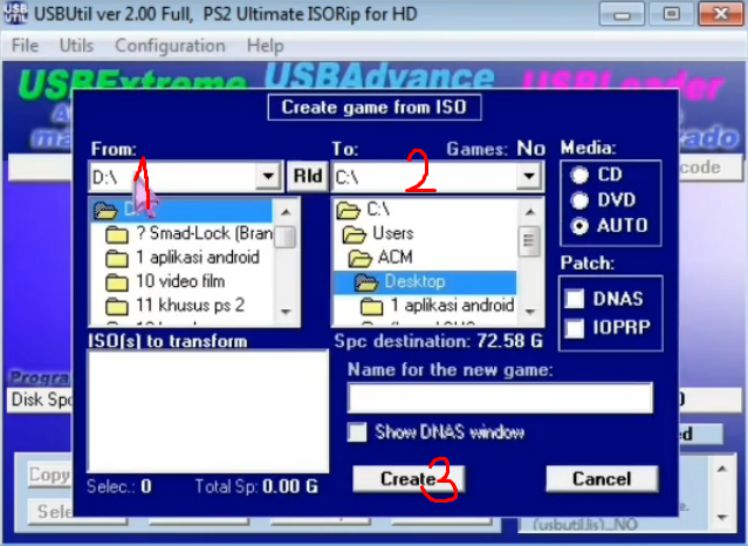Open the Help menu
This screenshot has height=546, width=748.
(265, 46)
